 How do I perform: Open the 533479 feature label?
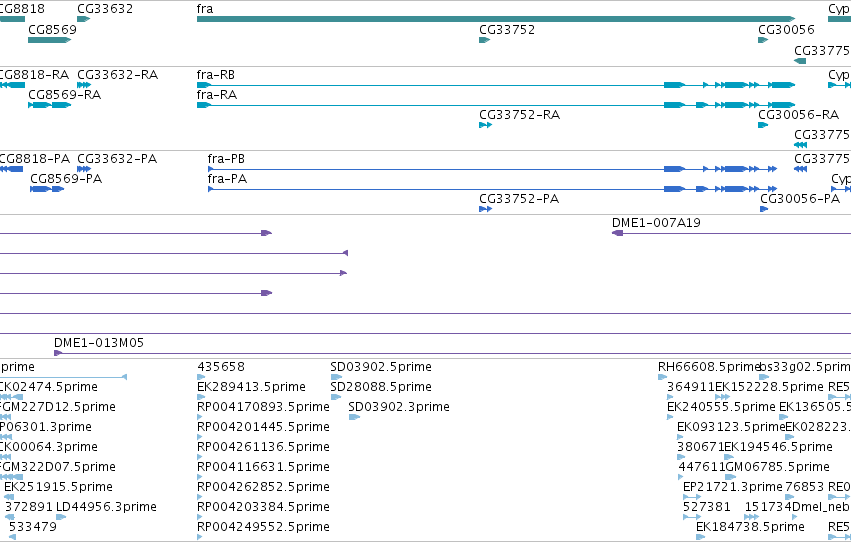(x=33, y=527)
